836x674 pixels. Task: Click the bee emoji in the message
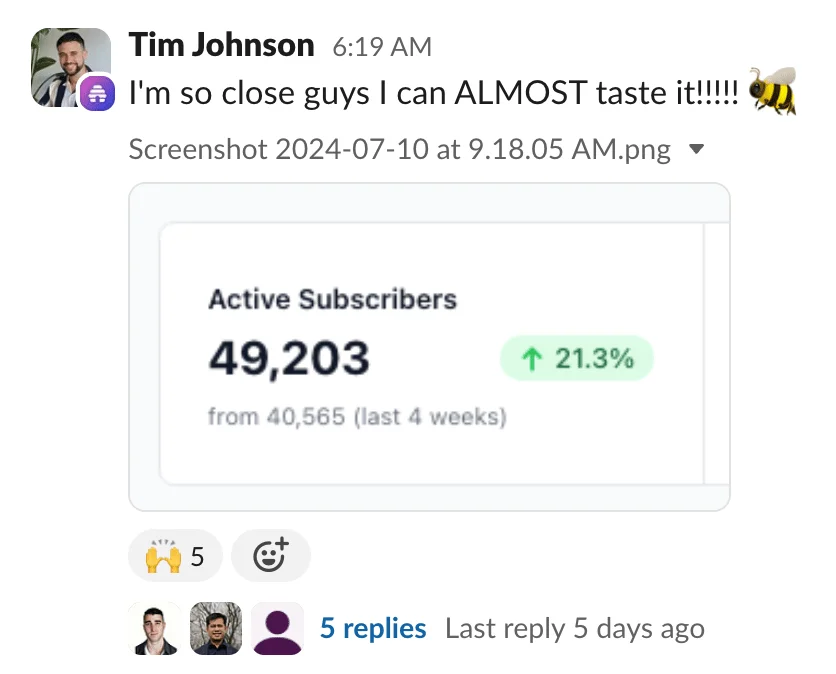coord(772,93)
